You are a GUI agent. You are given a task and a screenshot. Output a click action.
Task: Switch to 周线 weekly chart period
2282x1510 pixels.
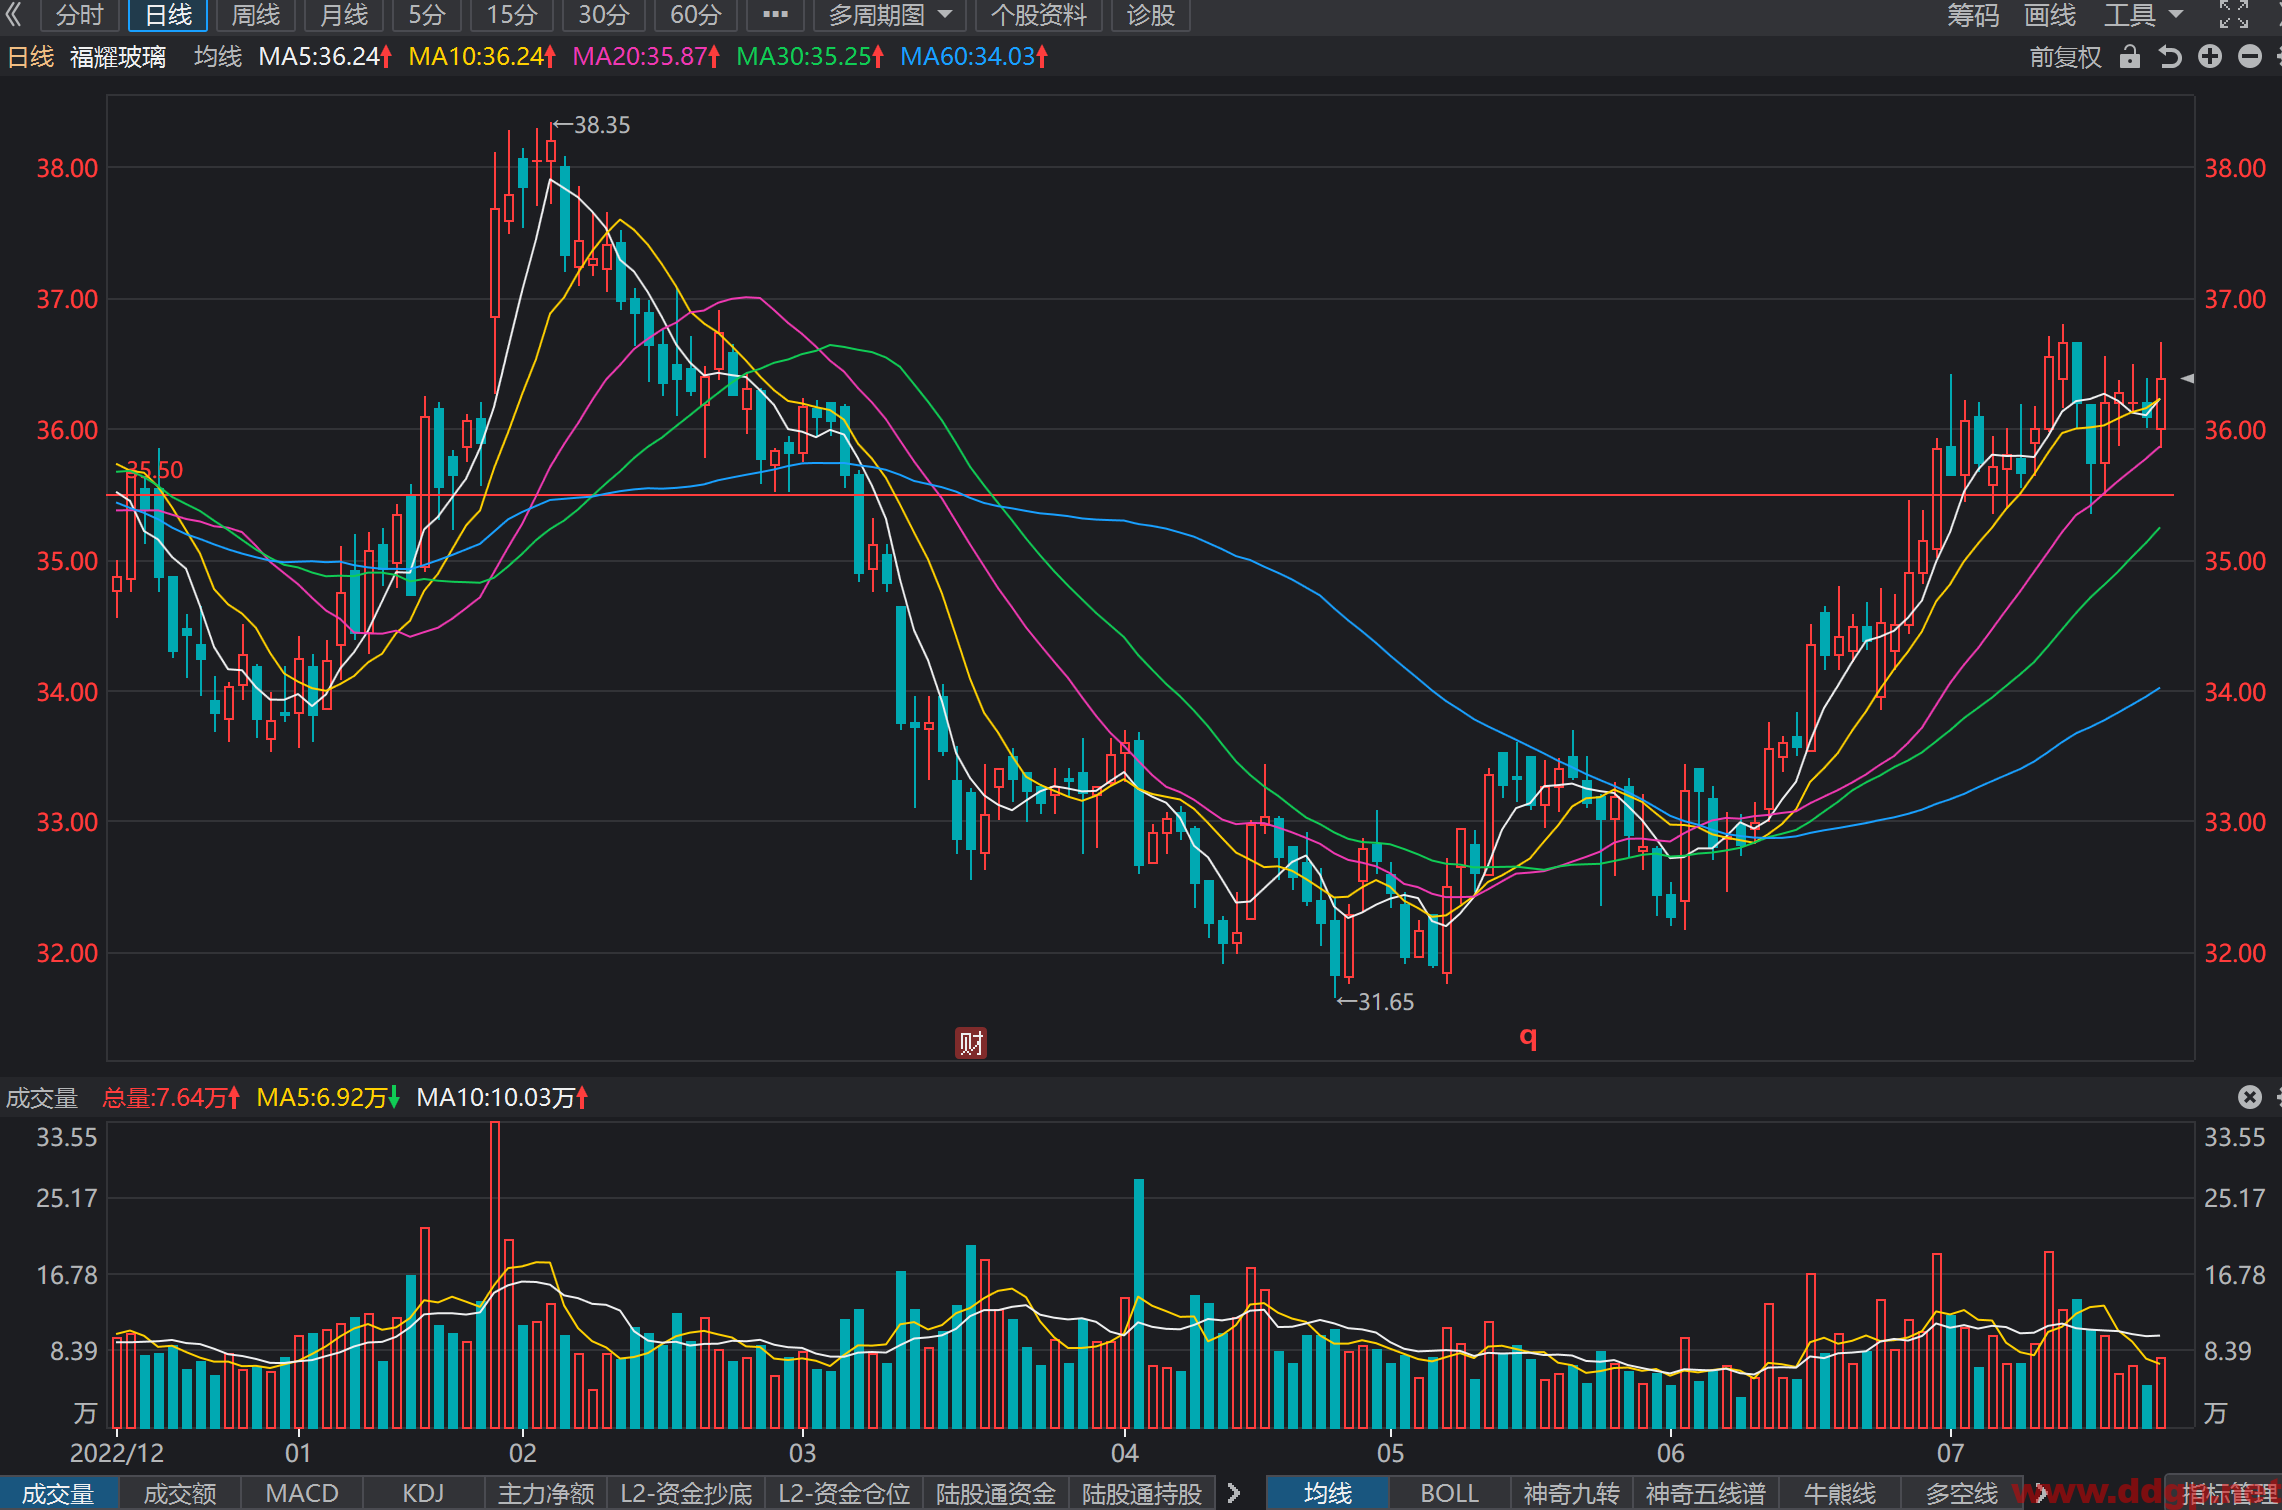click(x=256, y=15)
